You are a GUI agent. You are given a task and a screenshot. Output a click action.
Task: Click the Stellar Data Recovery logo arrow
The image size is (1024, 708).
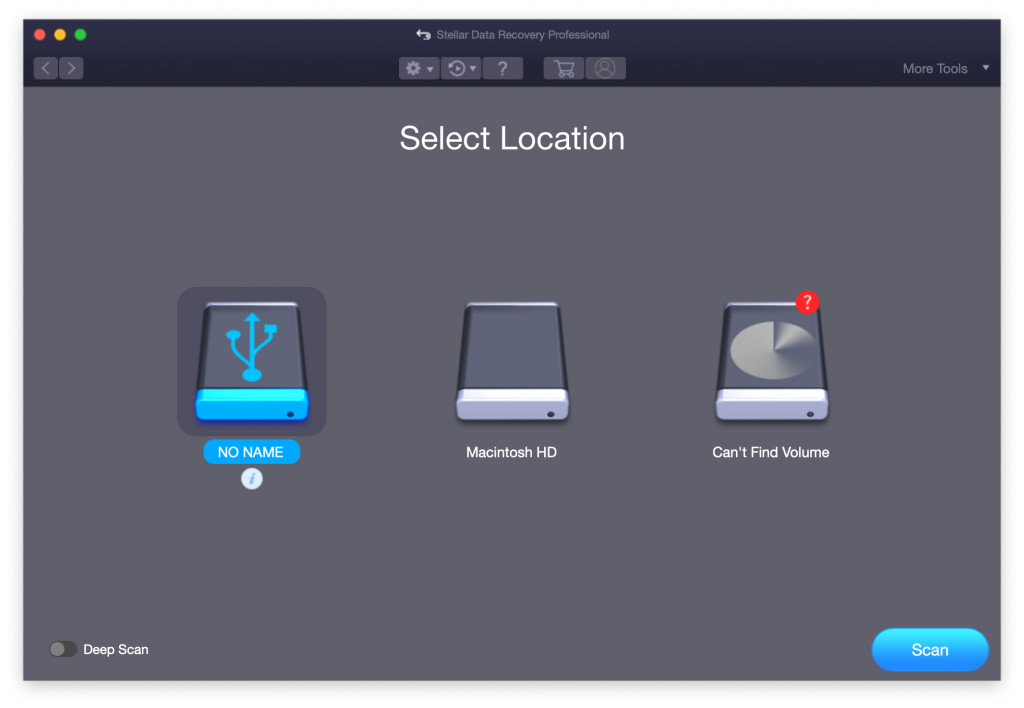point(421,34)
